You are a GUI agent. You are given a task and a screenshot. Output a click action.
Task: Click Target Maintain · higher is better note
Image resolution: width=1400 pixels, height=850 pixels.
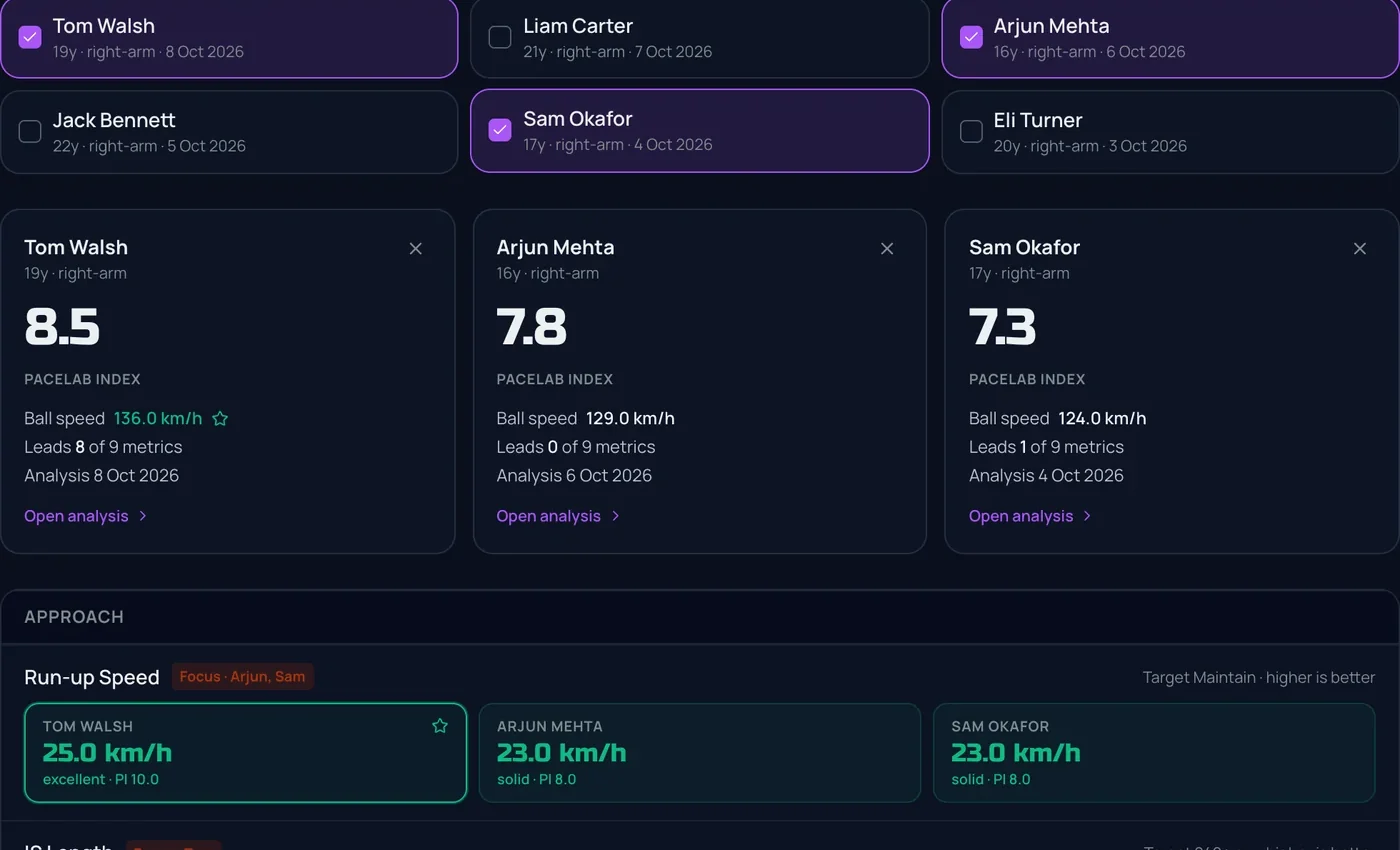pyautogui.click(x=1259, y=678)
